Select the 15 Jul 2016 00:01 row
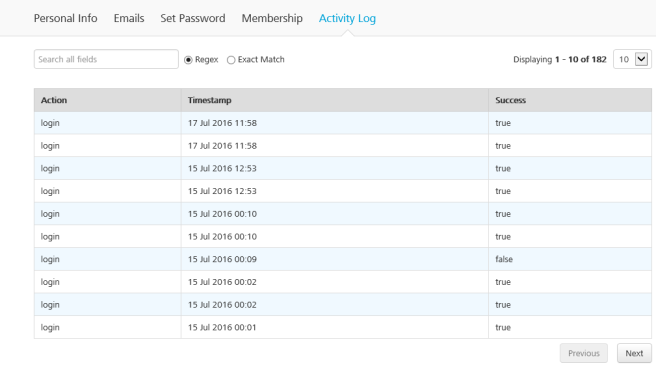This screenshot has height=366, width=656. [x=343, y=327]
